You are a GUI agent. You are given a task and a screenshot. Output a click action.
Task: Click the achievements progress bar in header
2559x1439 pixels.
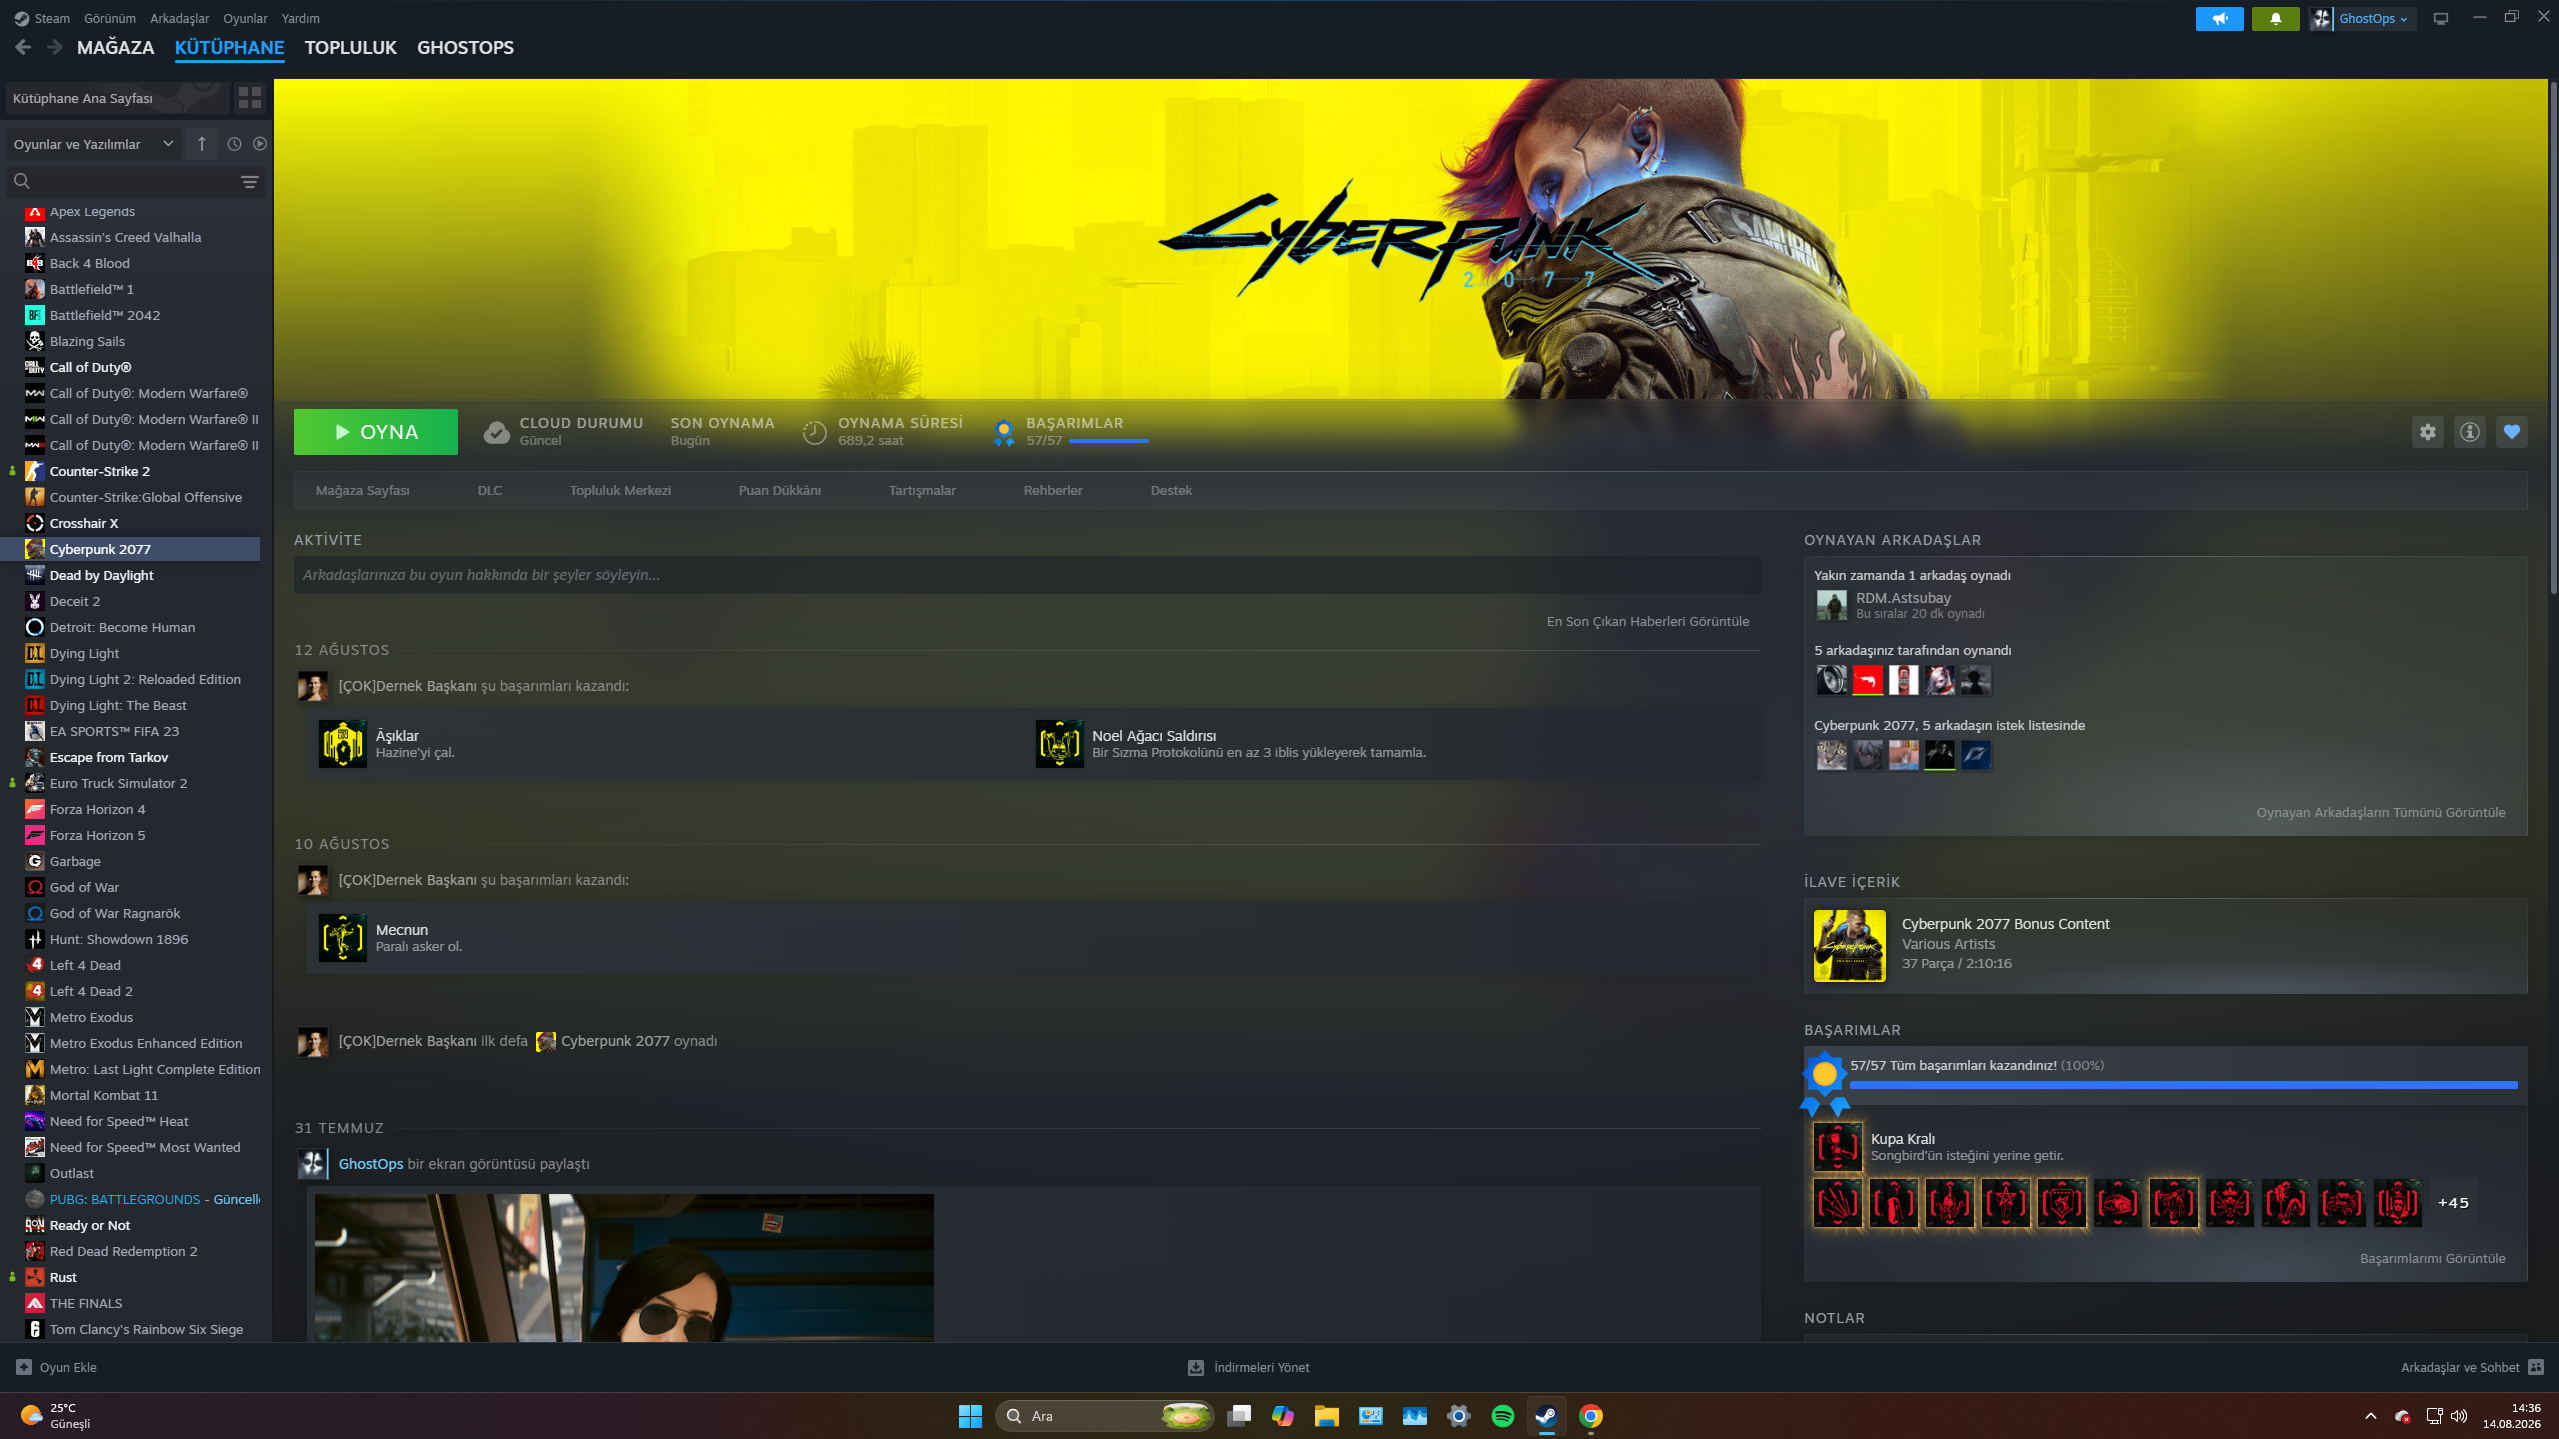tap(1109, 440)
